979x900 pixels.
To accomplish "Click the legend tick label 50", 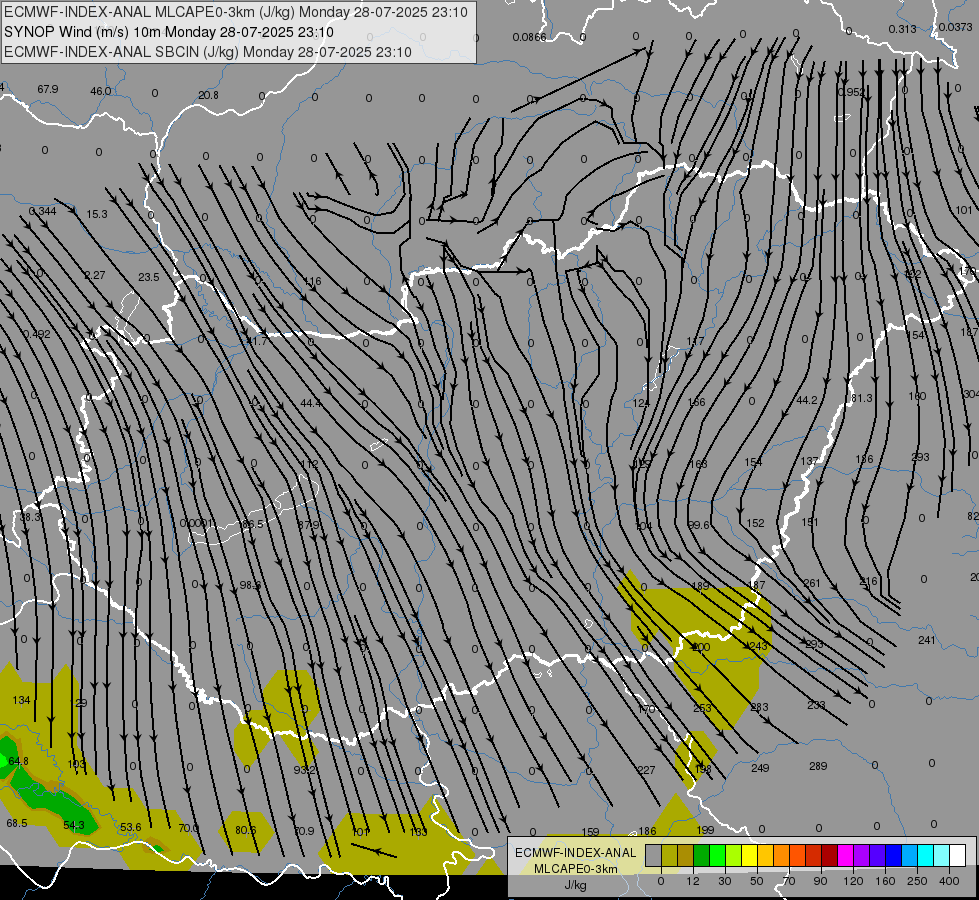I will [757, 881].
